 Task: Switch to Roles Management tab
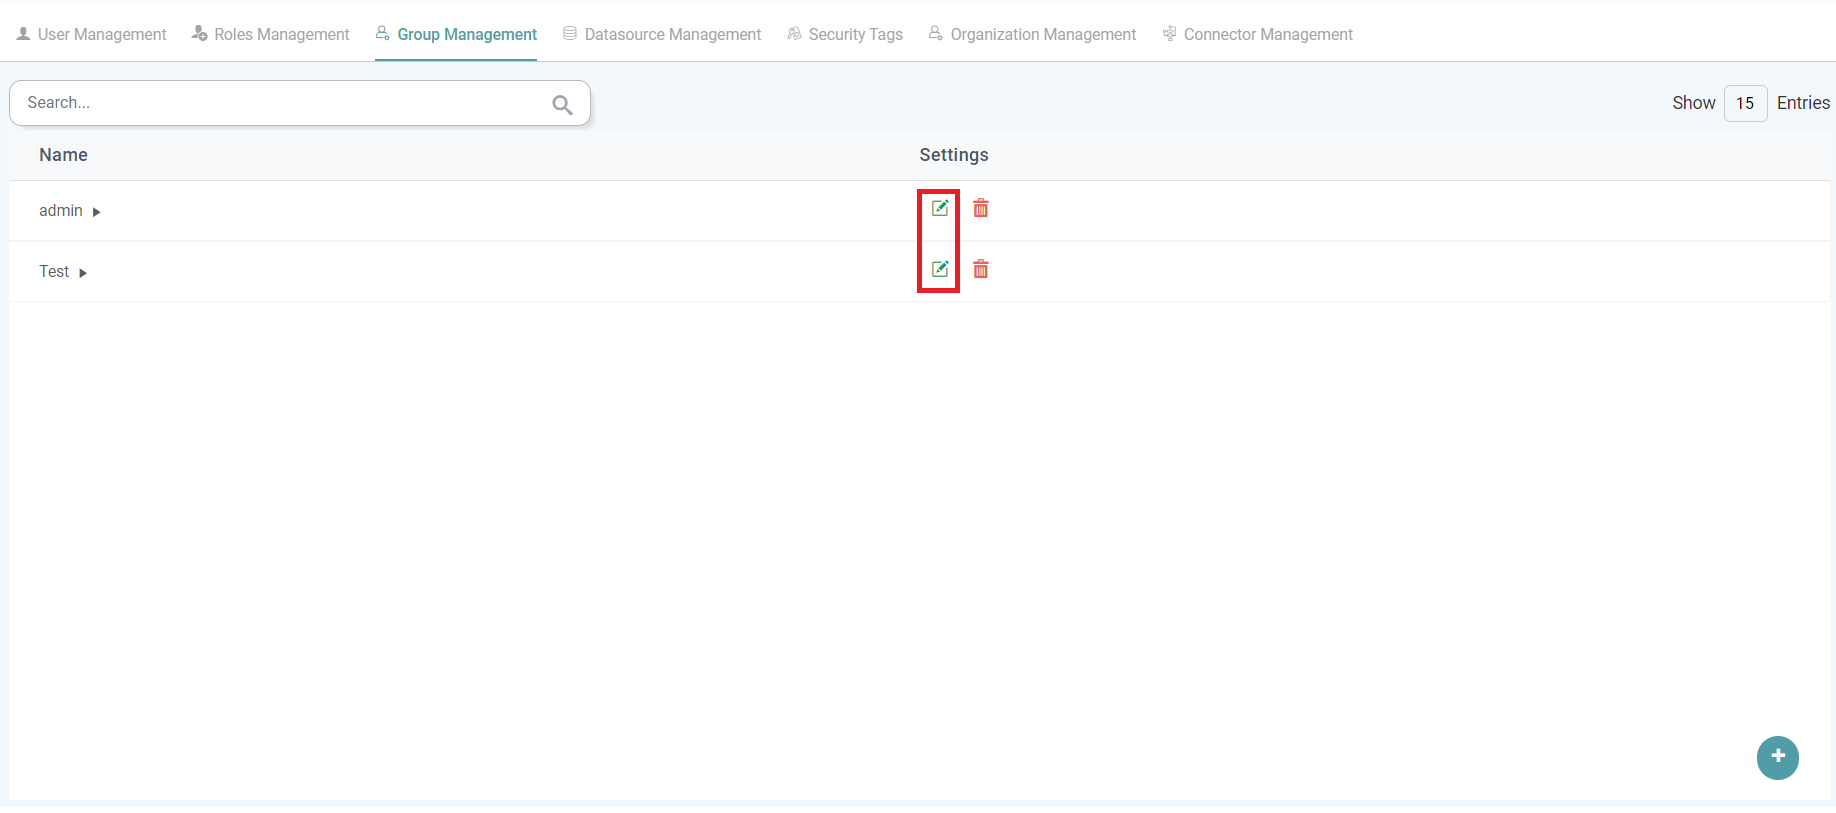(271, 34)
